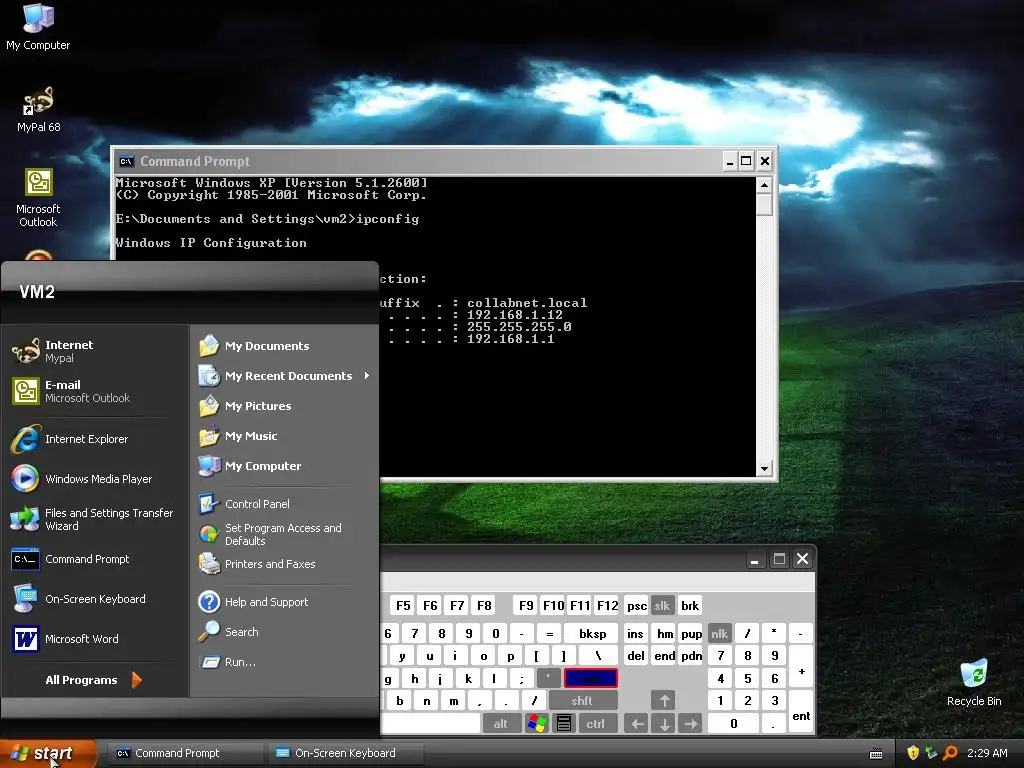Toggle the shft key on keyboard
1024x768 pixels.
(x=583, y=701)
